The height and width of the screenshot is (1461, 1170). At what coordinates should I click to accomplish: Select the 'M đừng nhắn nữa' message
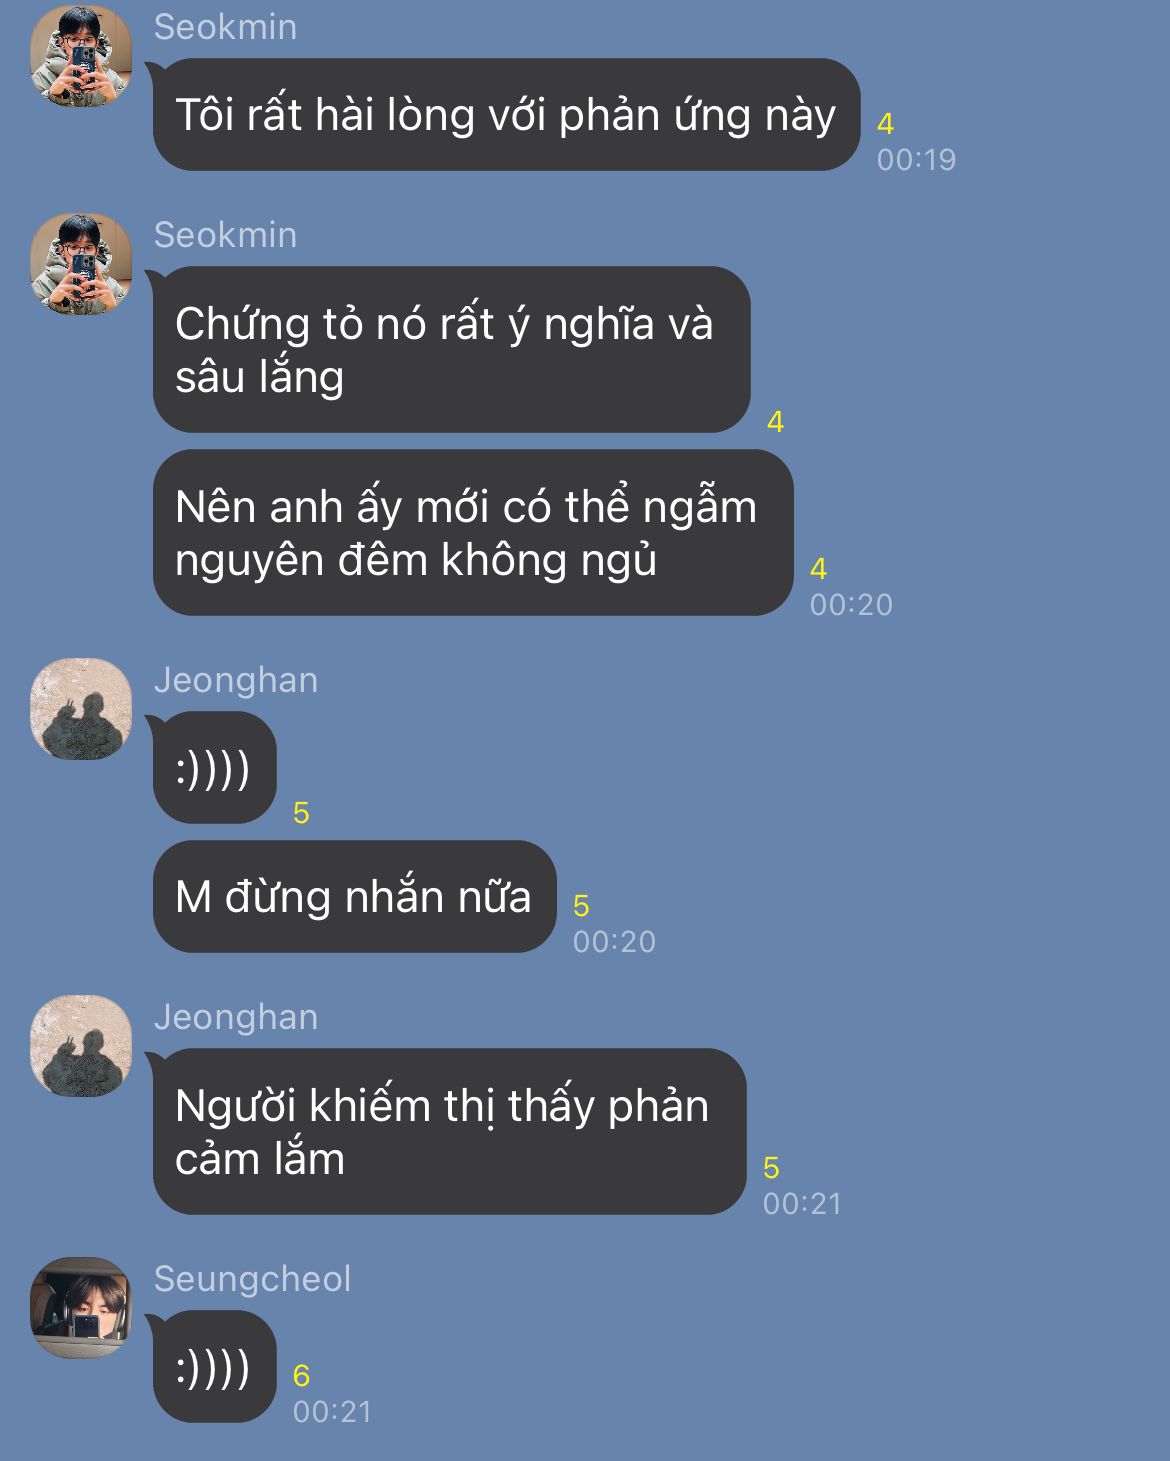tap(354, 897)
